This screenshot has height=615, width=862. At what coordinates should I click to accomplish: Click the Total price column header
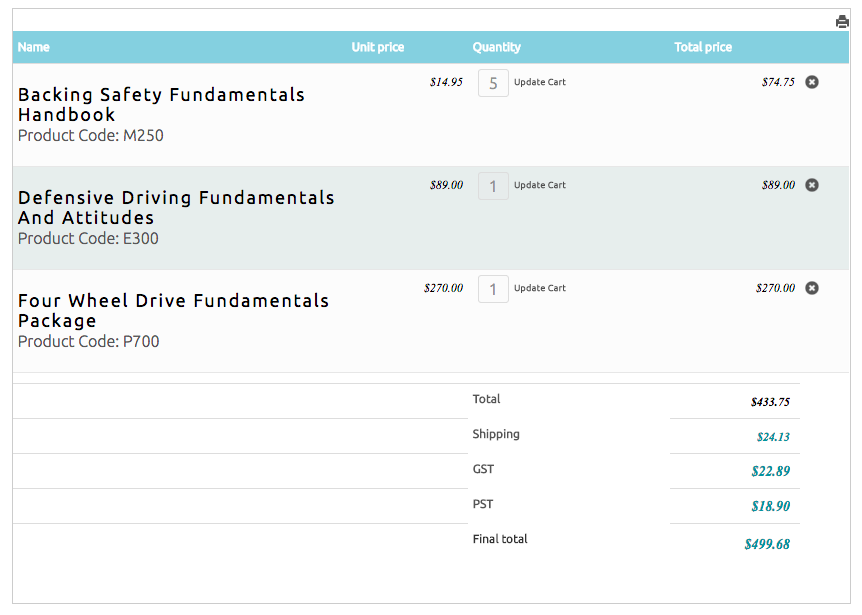(x=703, y=47)
